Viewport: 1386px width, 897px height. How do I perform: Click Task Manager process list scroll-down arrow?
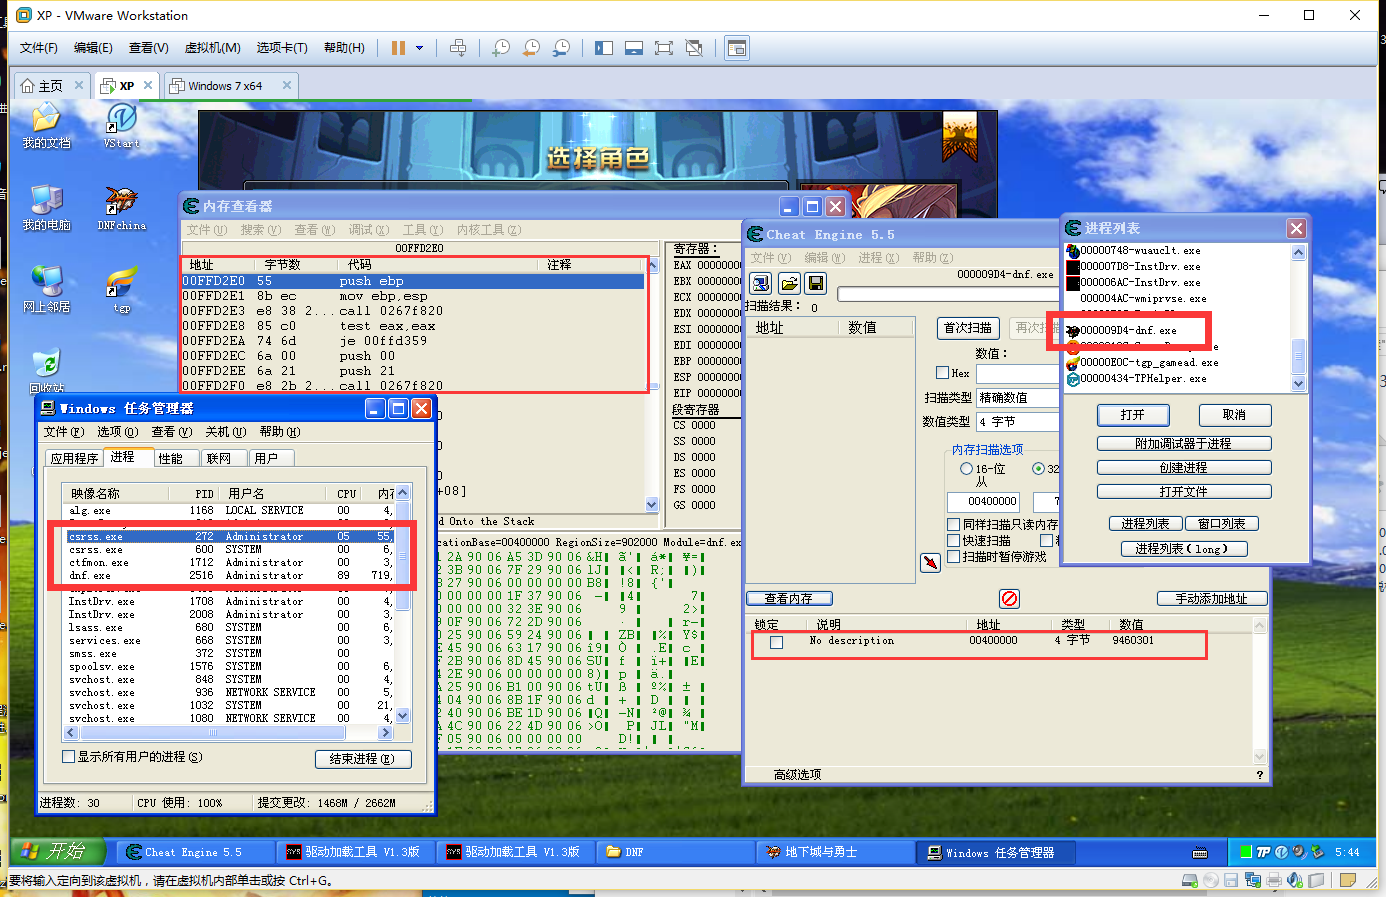[403, 716]
